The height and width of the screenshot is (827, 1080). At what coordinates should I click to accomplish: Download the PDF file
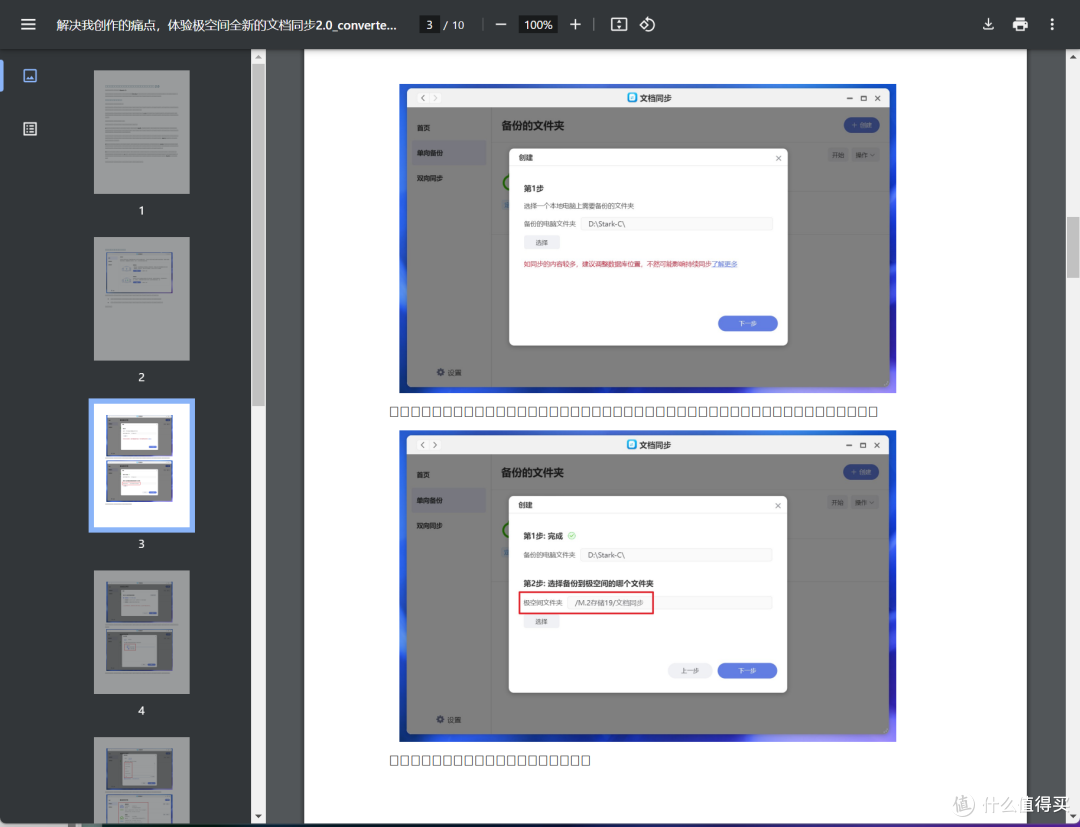pos(988,25)
